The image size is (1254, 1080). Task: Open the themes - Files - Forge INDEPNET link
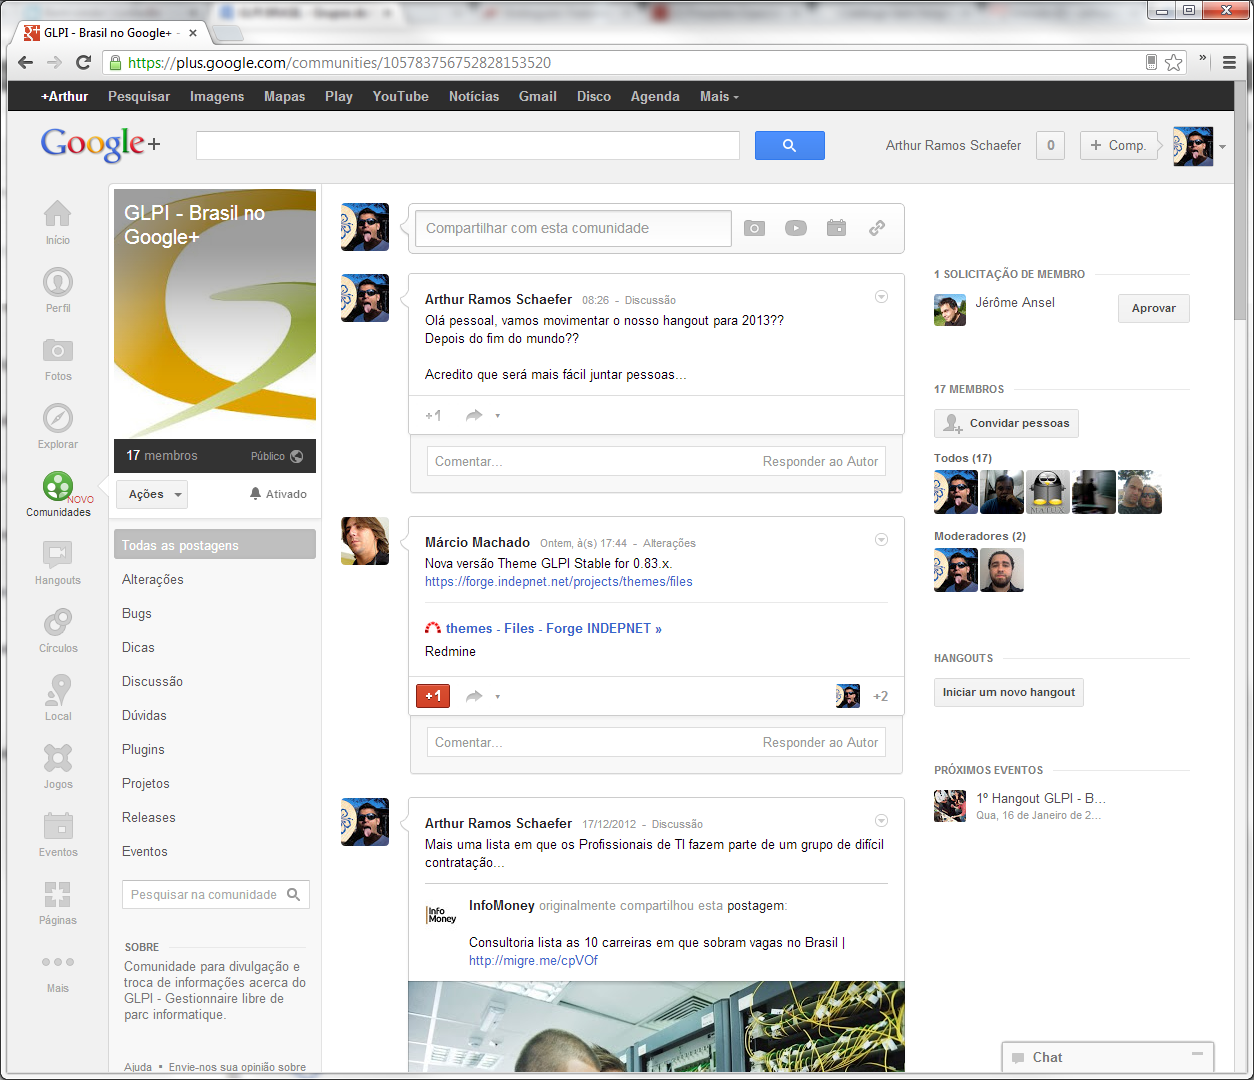coord(553,628)
